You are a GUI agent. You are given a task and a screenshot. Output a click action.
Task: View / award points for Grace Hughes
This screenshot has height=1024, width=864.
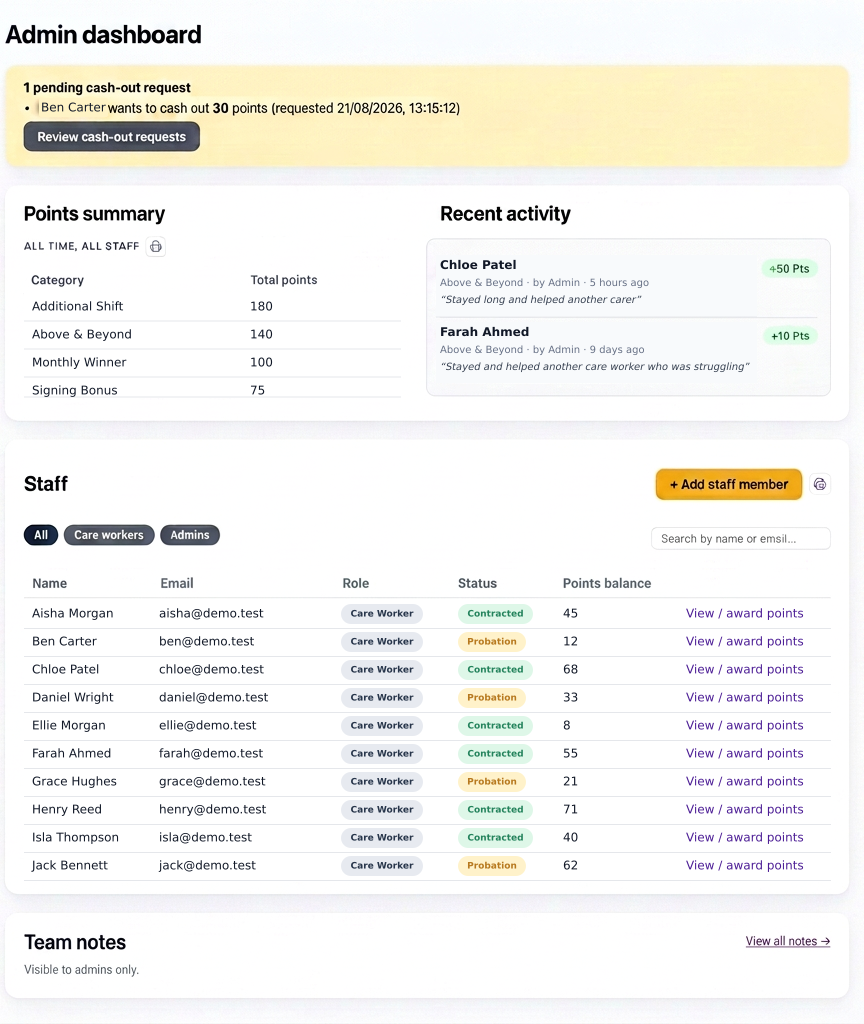tap(744, 782)
